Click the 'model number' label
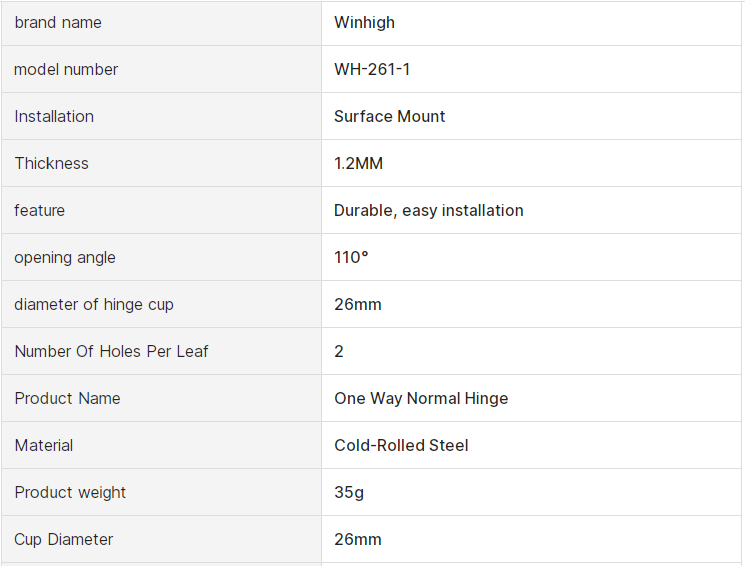This screenshot has height=566, width=745. click(66, 69)
